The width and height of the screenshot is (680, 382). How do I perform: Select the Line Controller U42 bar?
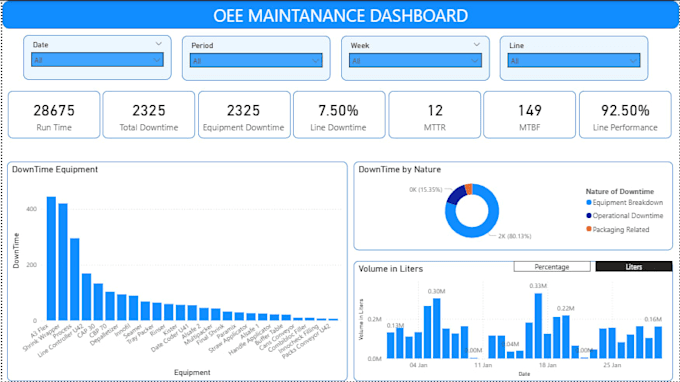pos(86,297)
